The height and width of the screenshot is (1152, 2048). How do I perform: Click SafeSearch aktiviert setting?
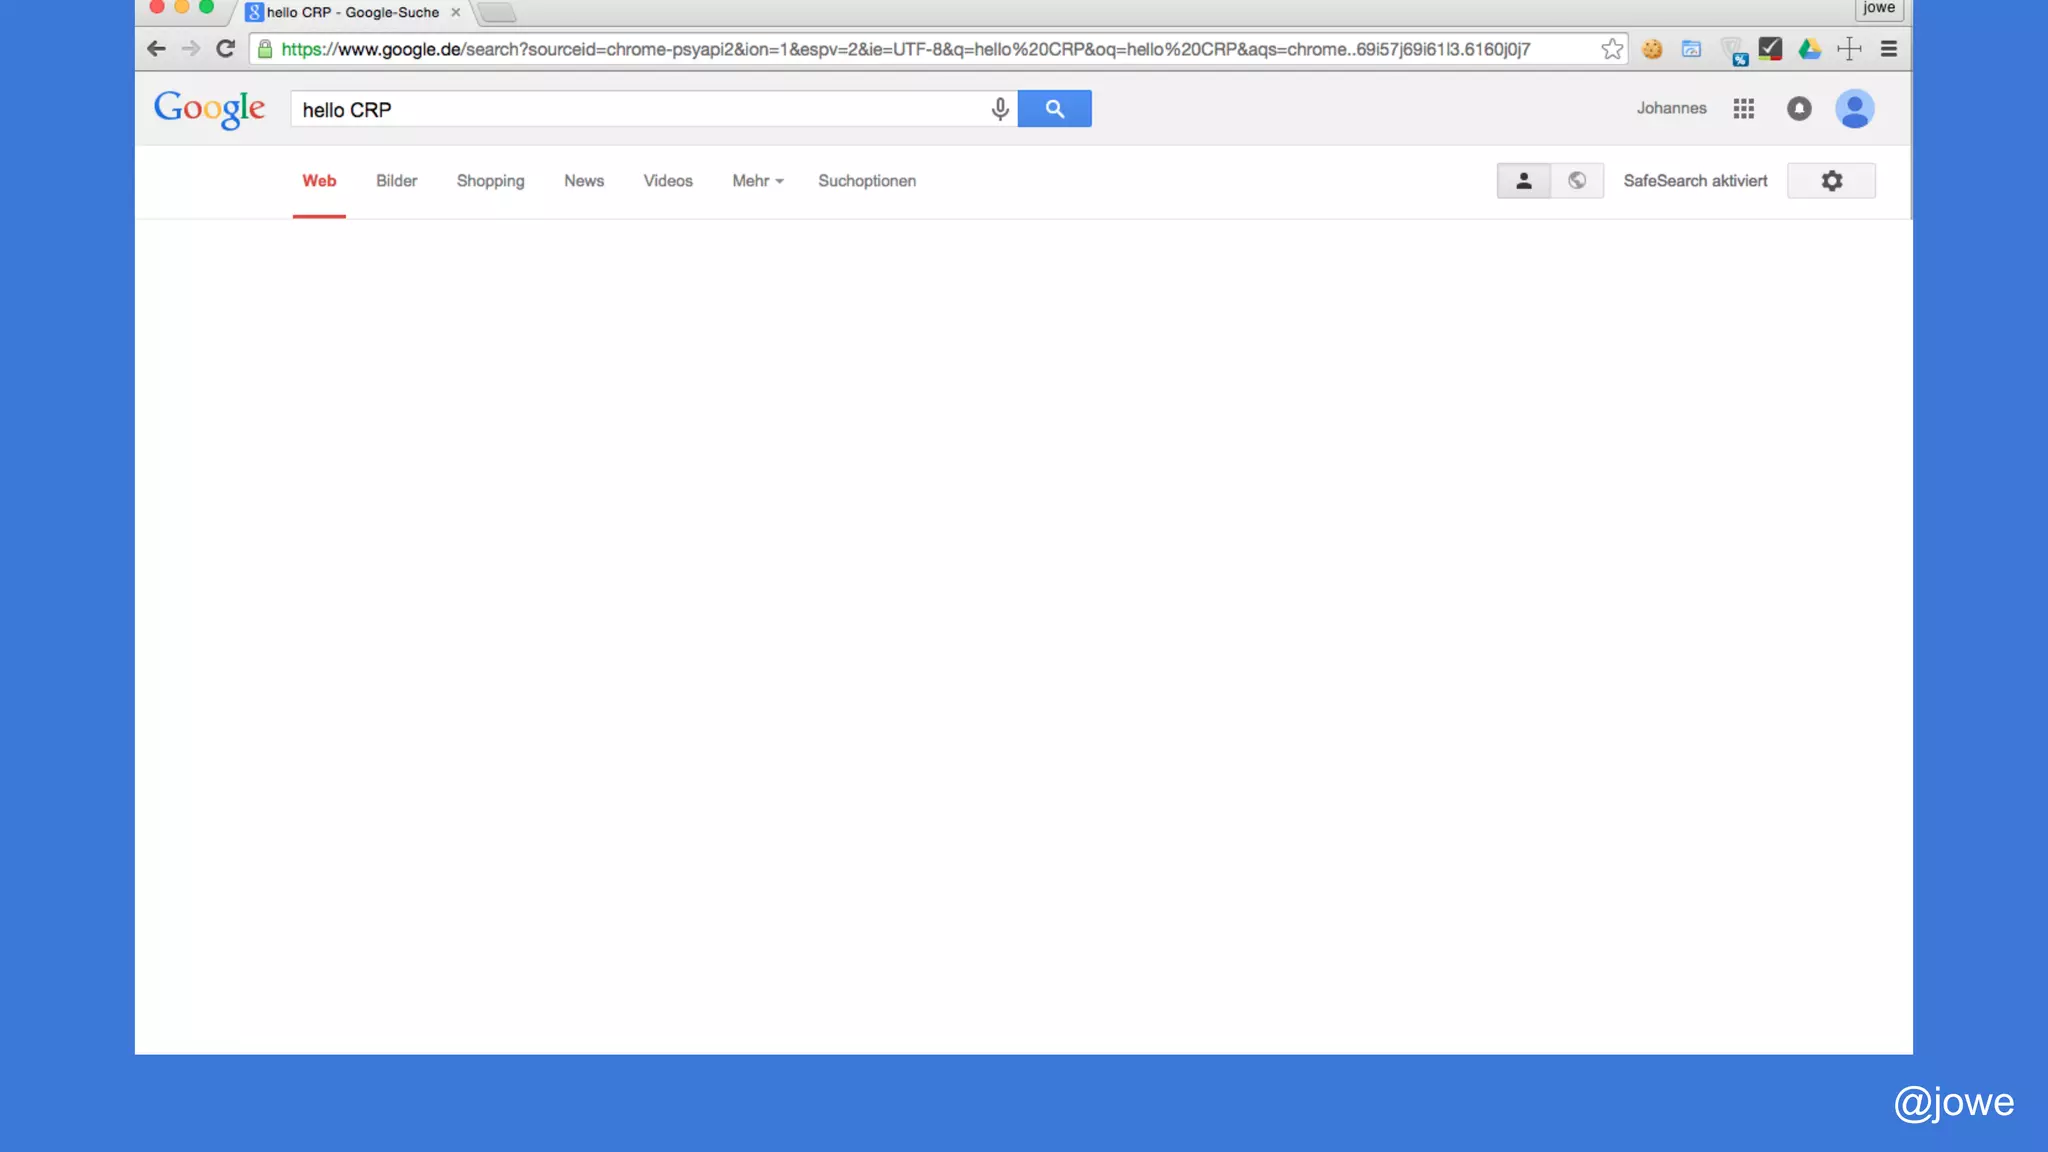[x=1695, y=181]
